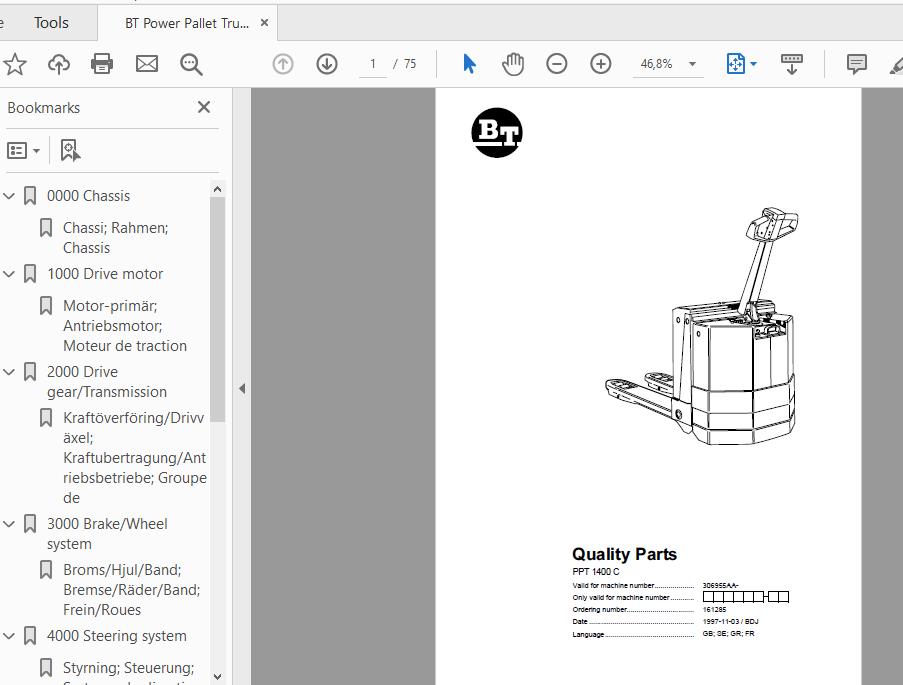Viewport: 903px width, 685px height.
Task: Open 0000 Chassis bookmark
Action: (x=88, y=196)
